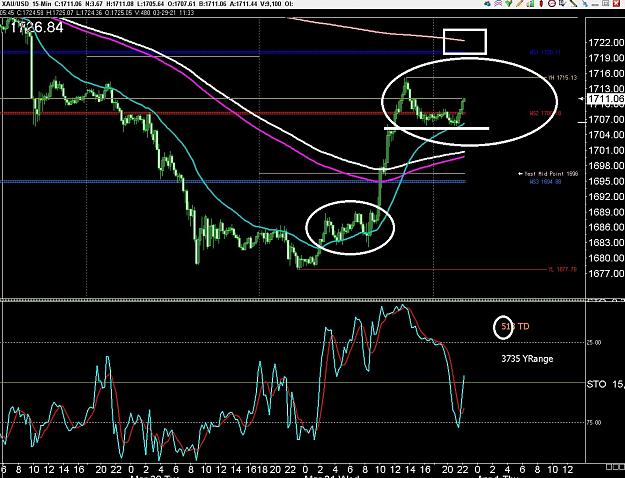Click the 3735 YRange indicator text
The image size is (625, 478).
point(527,359)
